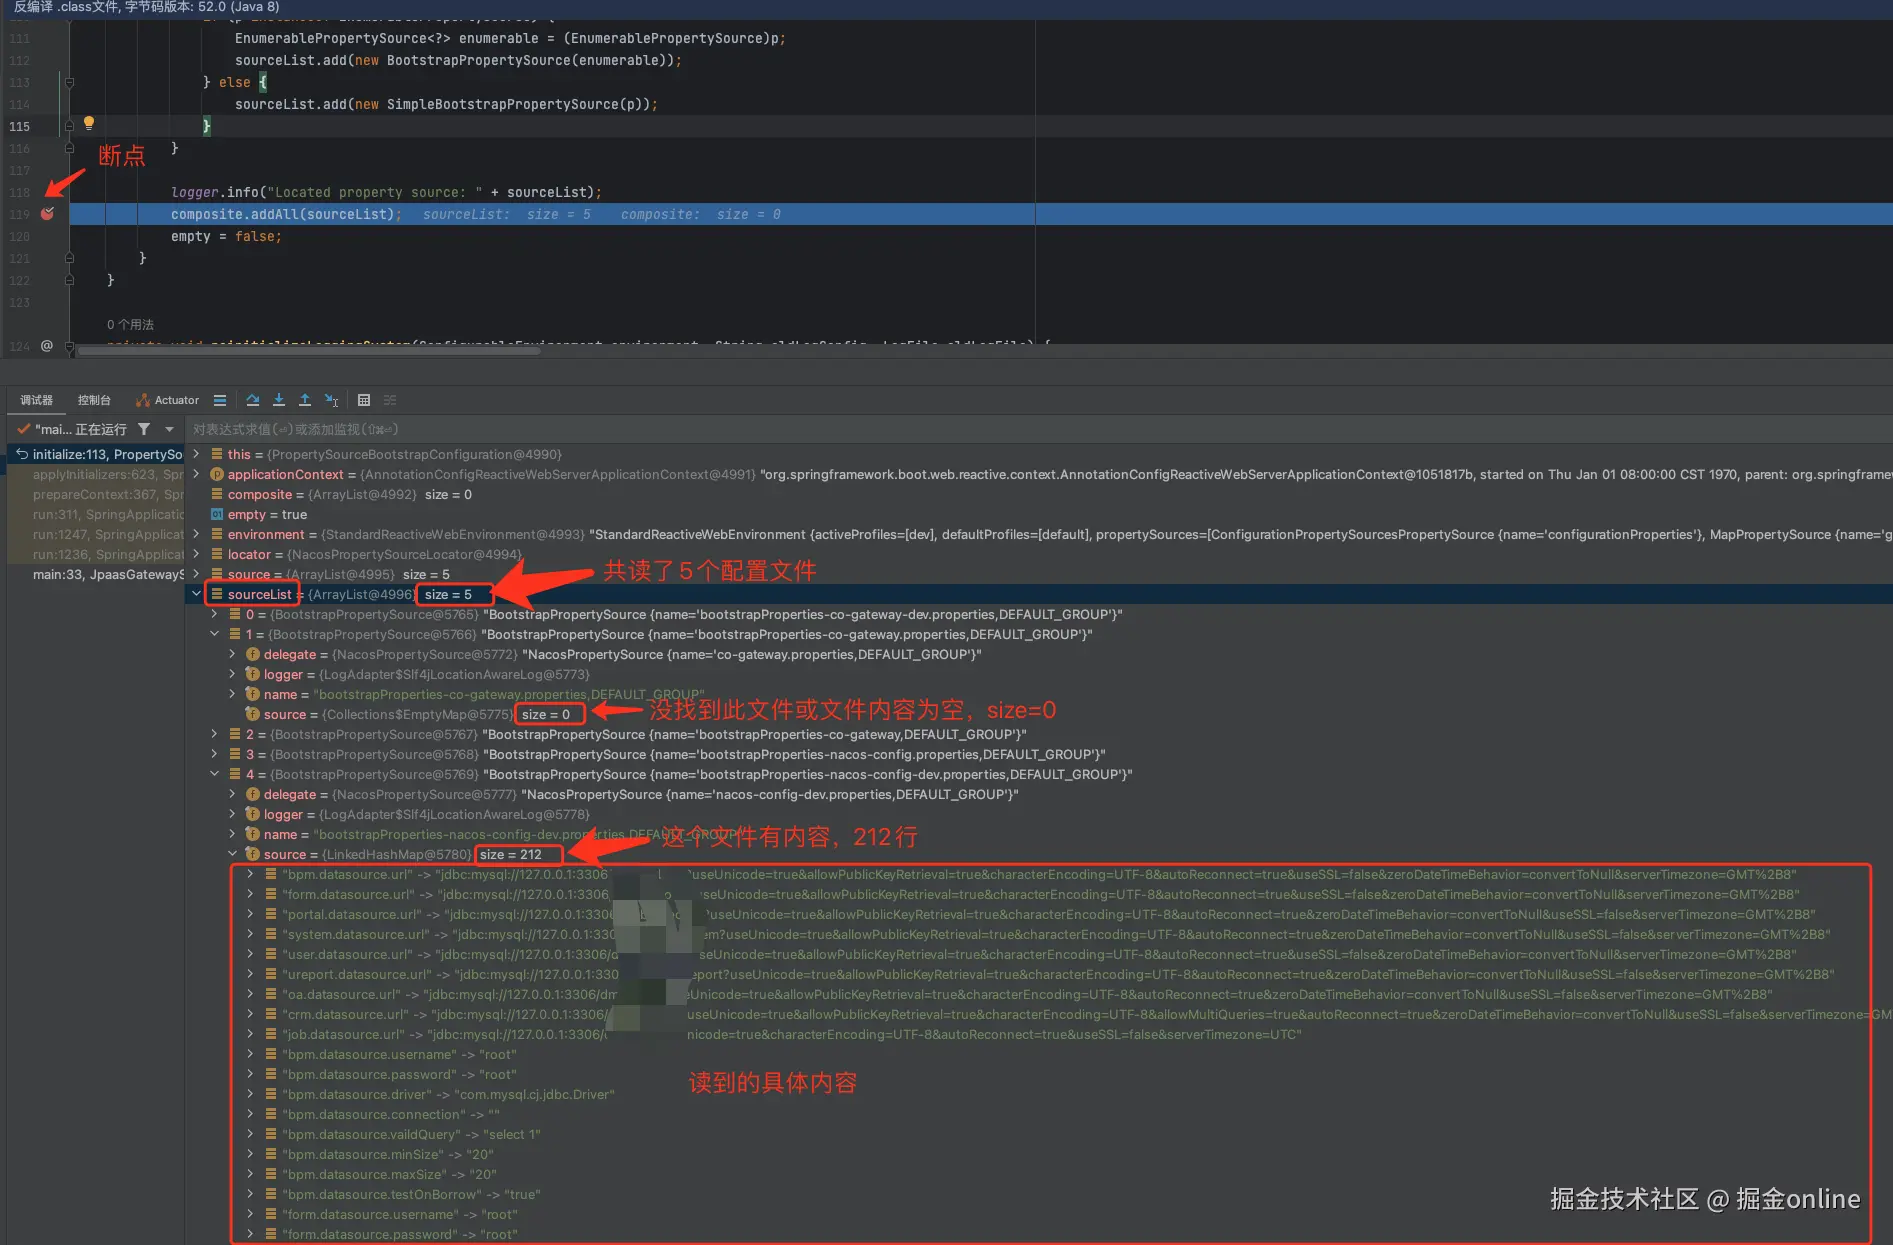Switch to the 控制台 tab
This screenshot has height=1245, width=1893.
(94, 400)
